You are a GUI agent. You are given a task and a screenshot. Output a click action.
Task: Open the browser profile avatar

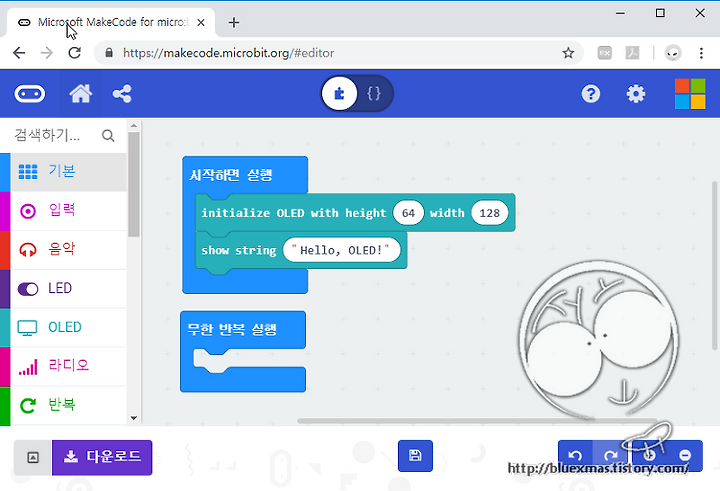673,53
